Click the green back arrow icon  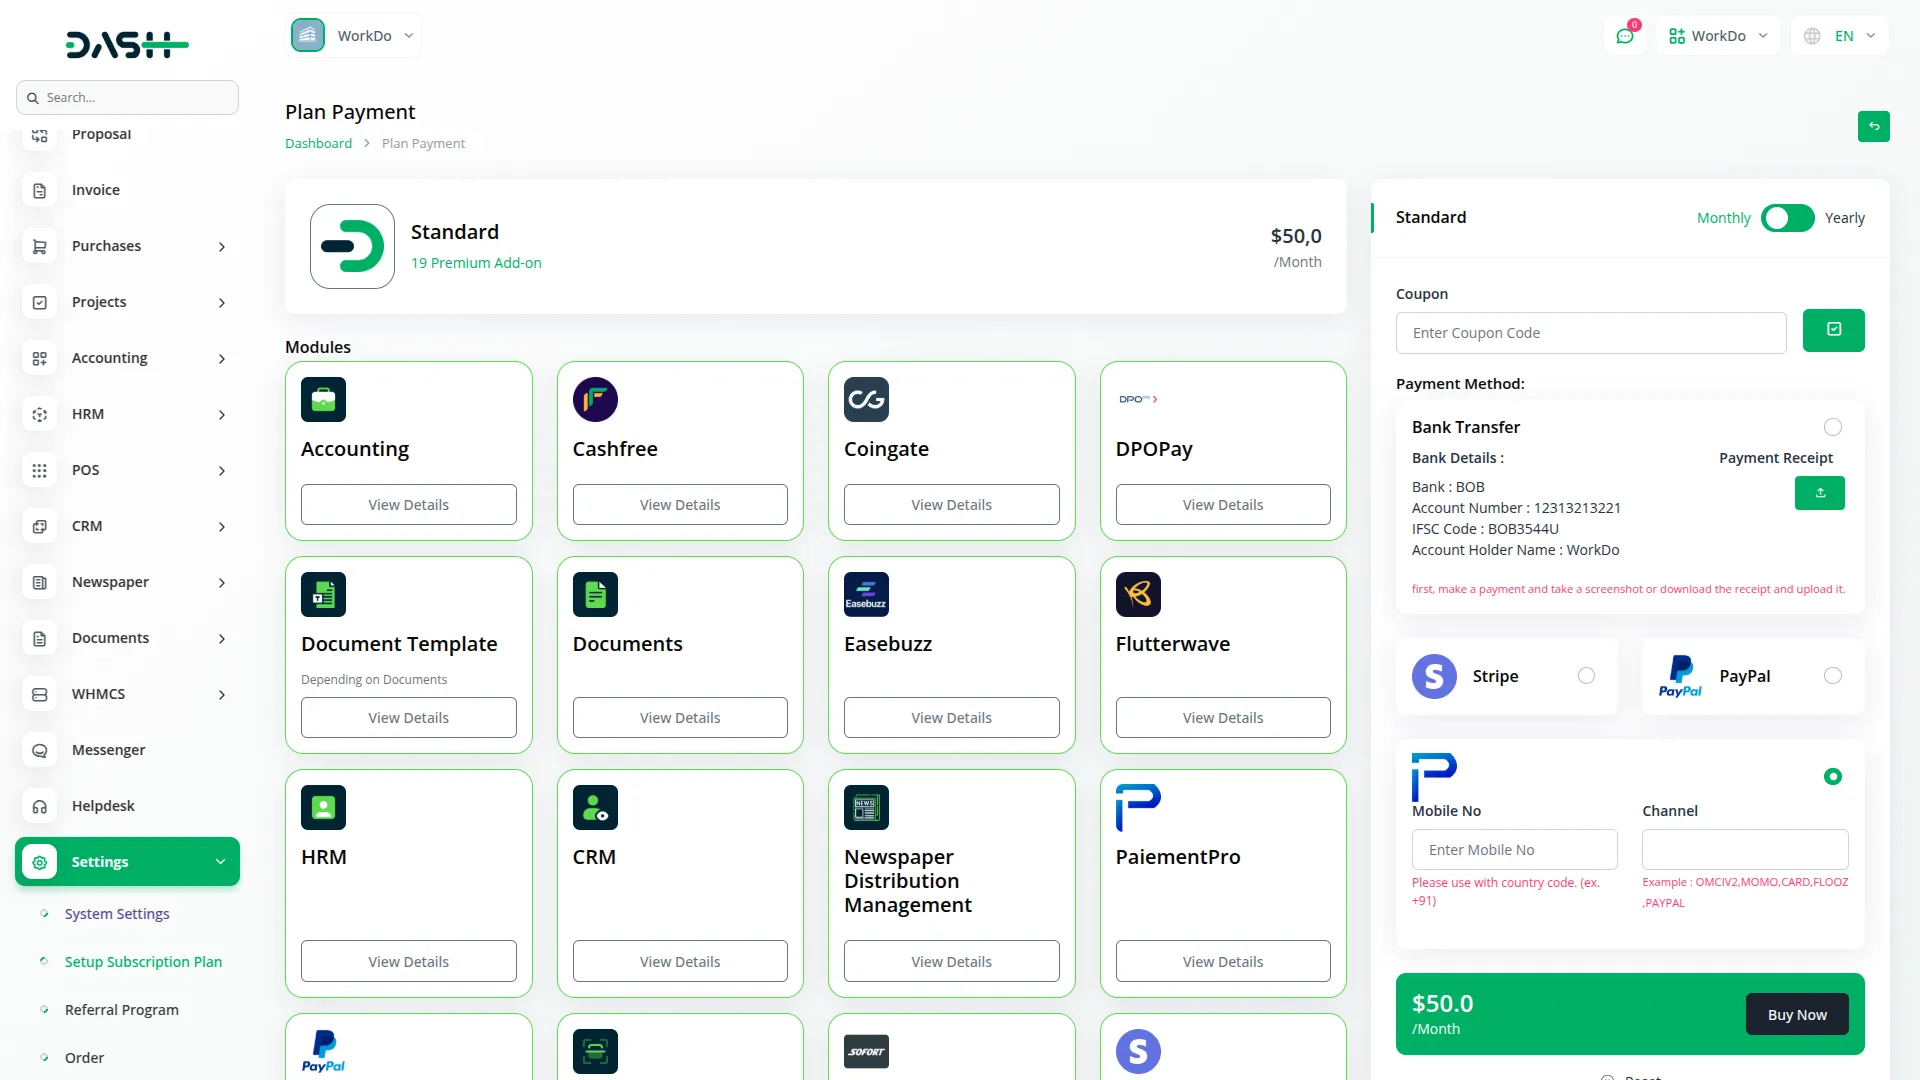coord(1874,127)
